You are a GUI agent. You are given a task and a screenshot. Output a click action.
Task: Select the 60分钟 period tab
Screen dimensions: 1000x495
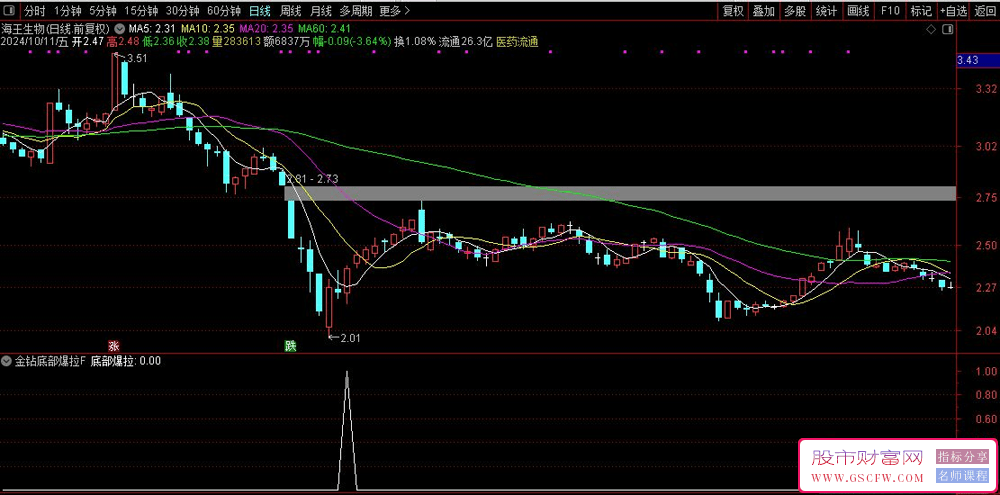(x=224, y=11)
